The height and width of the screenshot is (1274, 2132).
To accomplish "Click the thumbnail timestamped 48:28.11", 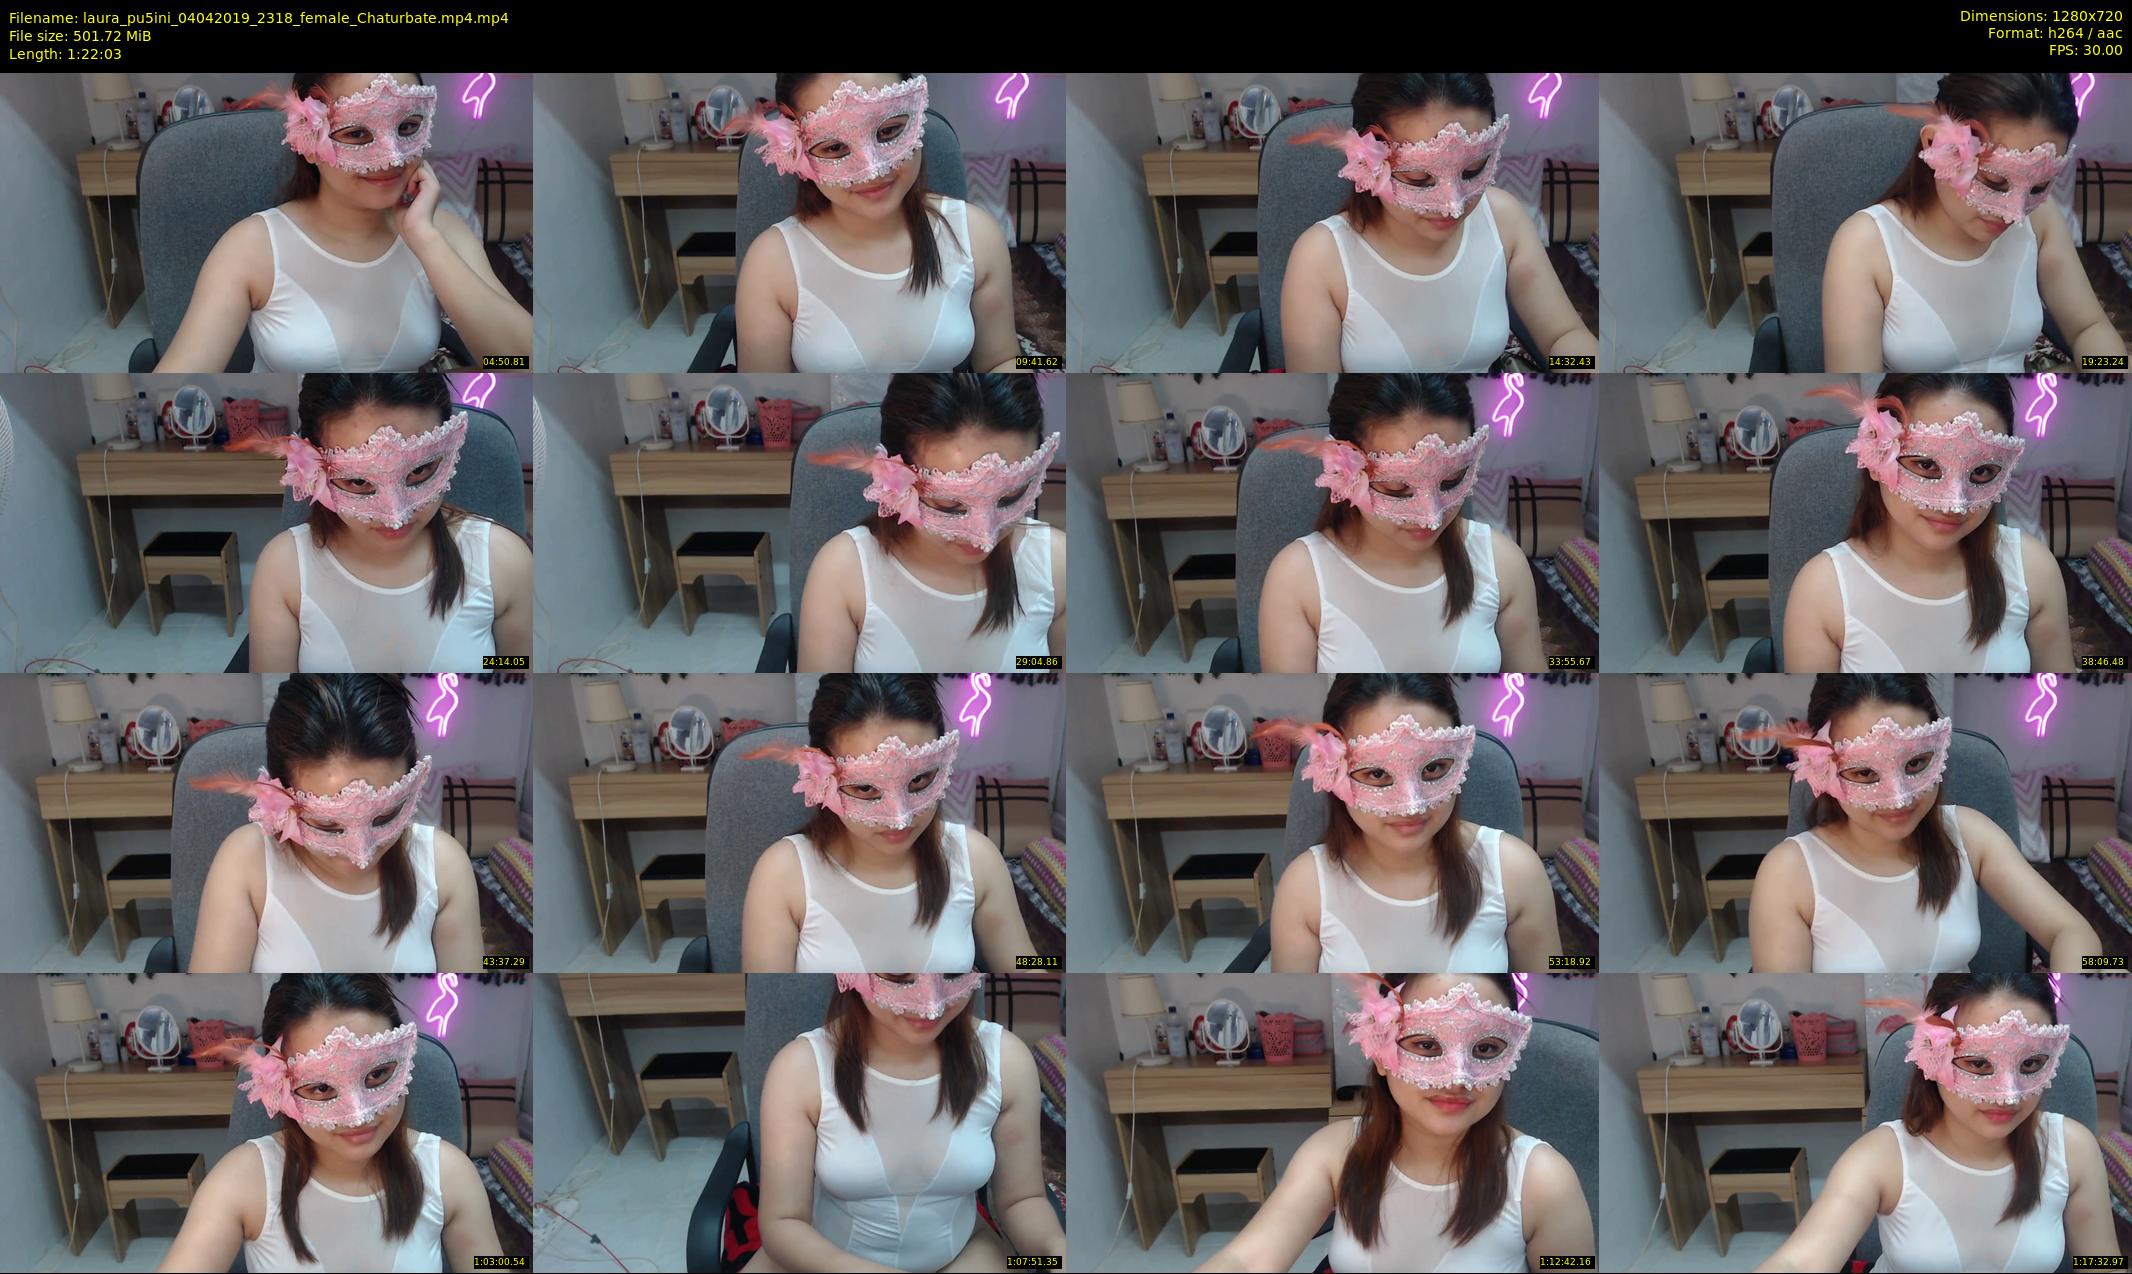I will (x=799, y=822).
